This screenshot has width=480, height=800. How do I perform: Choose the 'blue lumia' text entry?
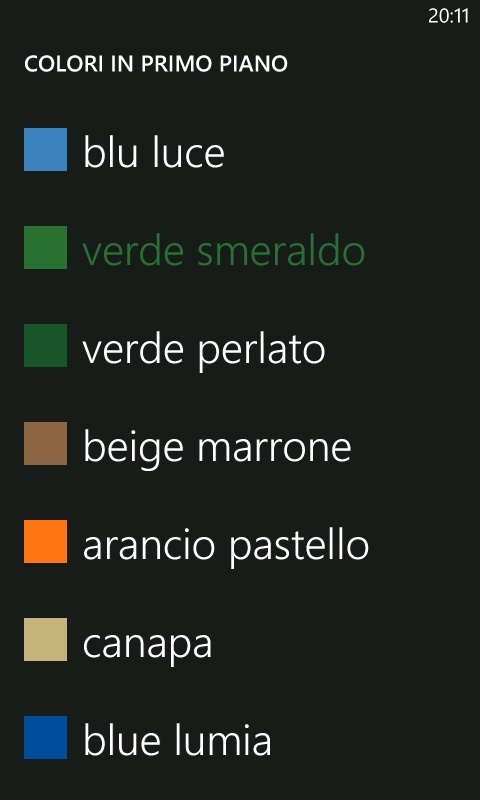tap(177, 740)
